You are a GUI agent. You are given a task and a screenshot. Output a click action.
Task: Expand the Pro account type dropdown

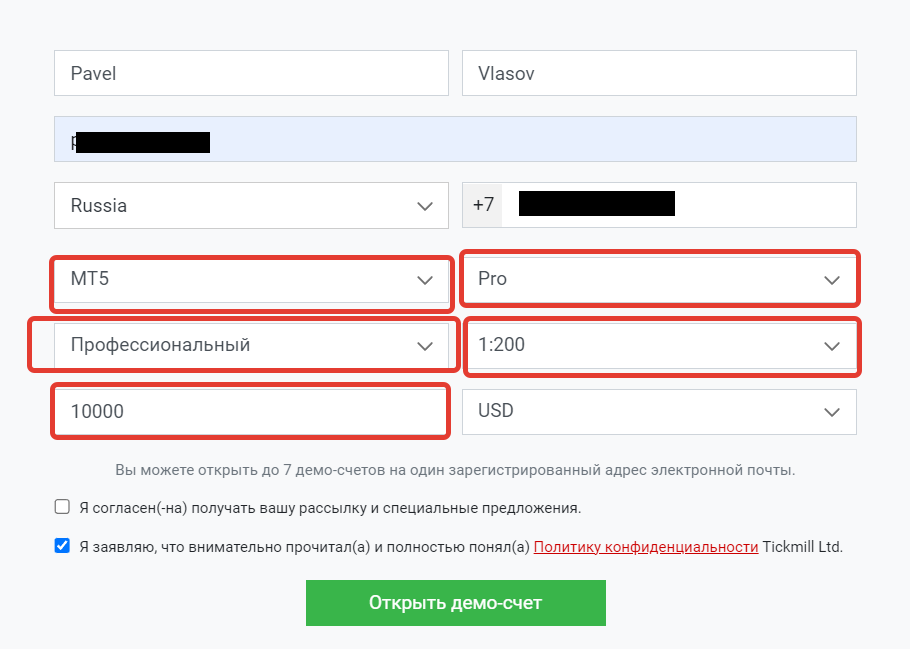(659, 280)
